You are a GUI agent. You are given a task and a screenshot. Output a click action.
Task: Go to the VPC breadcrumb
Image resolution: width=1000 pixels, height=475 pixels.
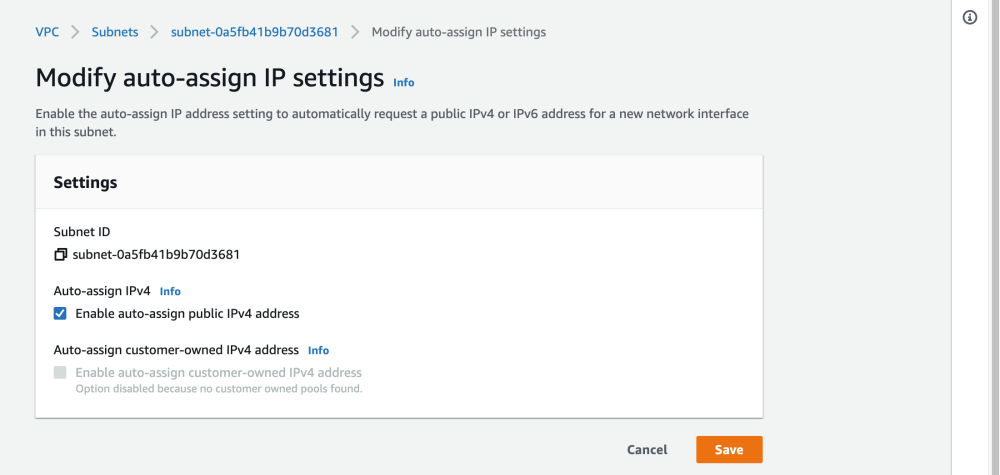47,32
